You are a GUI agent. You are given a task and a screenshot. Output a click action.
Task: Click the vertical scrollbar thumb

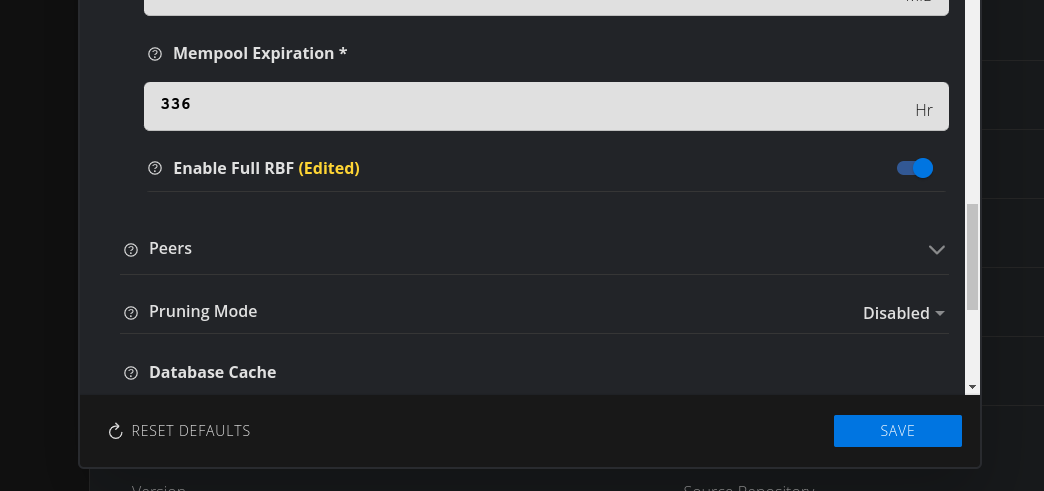click(972, 256)
